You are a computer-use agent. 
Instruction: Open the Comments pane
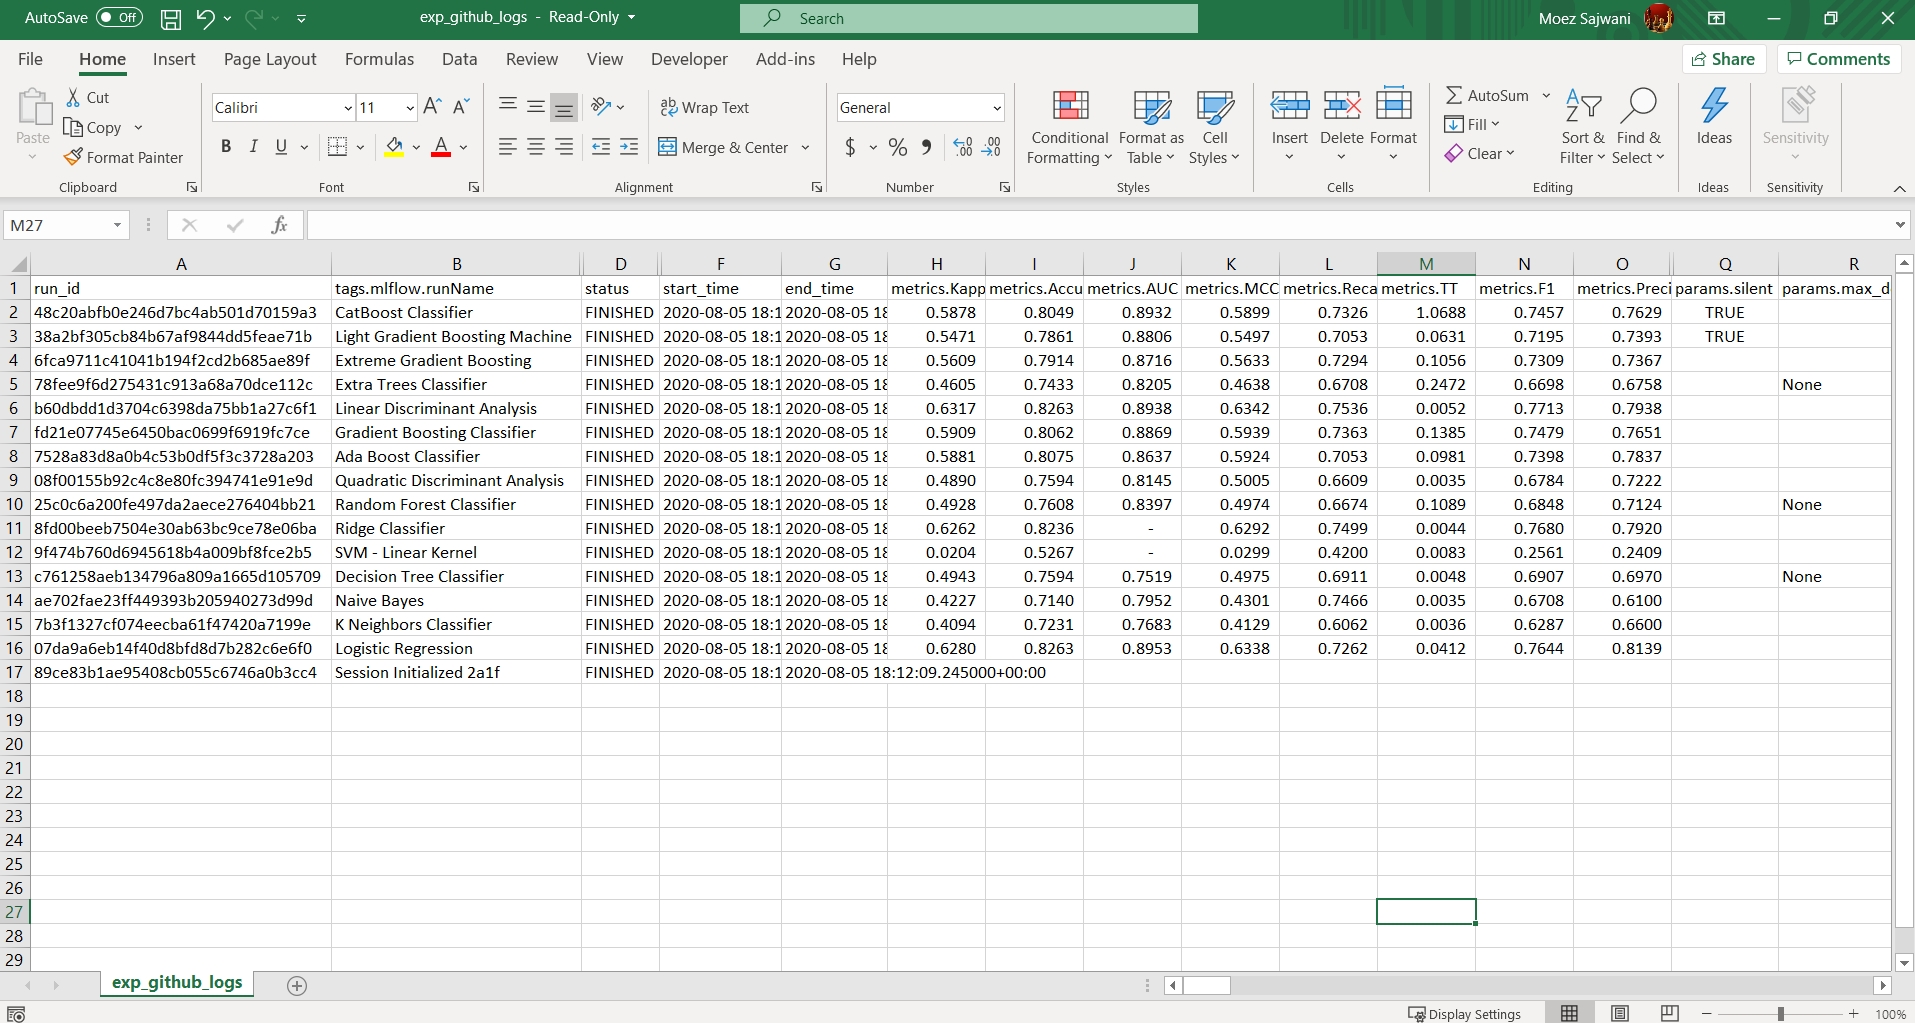(1838, 59)
